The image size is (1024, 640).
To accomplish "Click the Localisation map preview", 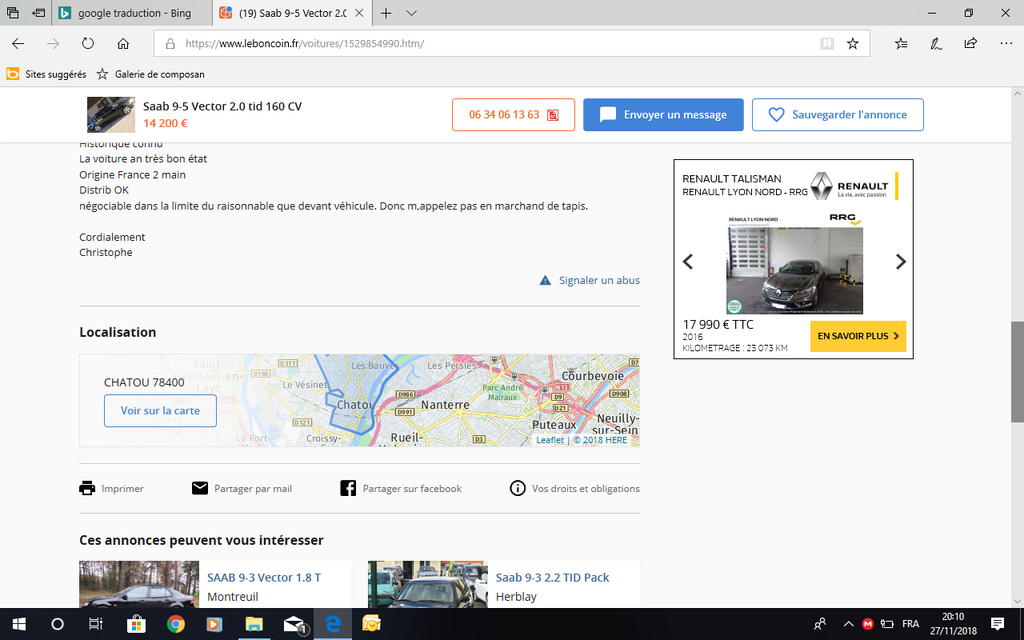I will tap(359, 400).
